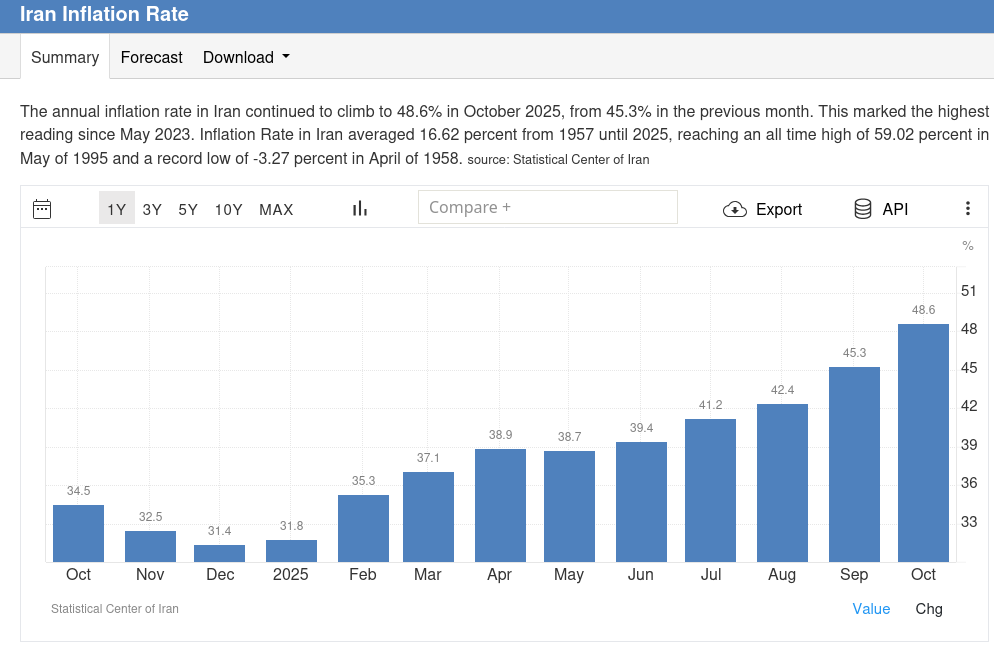Click the y-axis label 51

click(969, 291)
